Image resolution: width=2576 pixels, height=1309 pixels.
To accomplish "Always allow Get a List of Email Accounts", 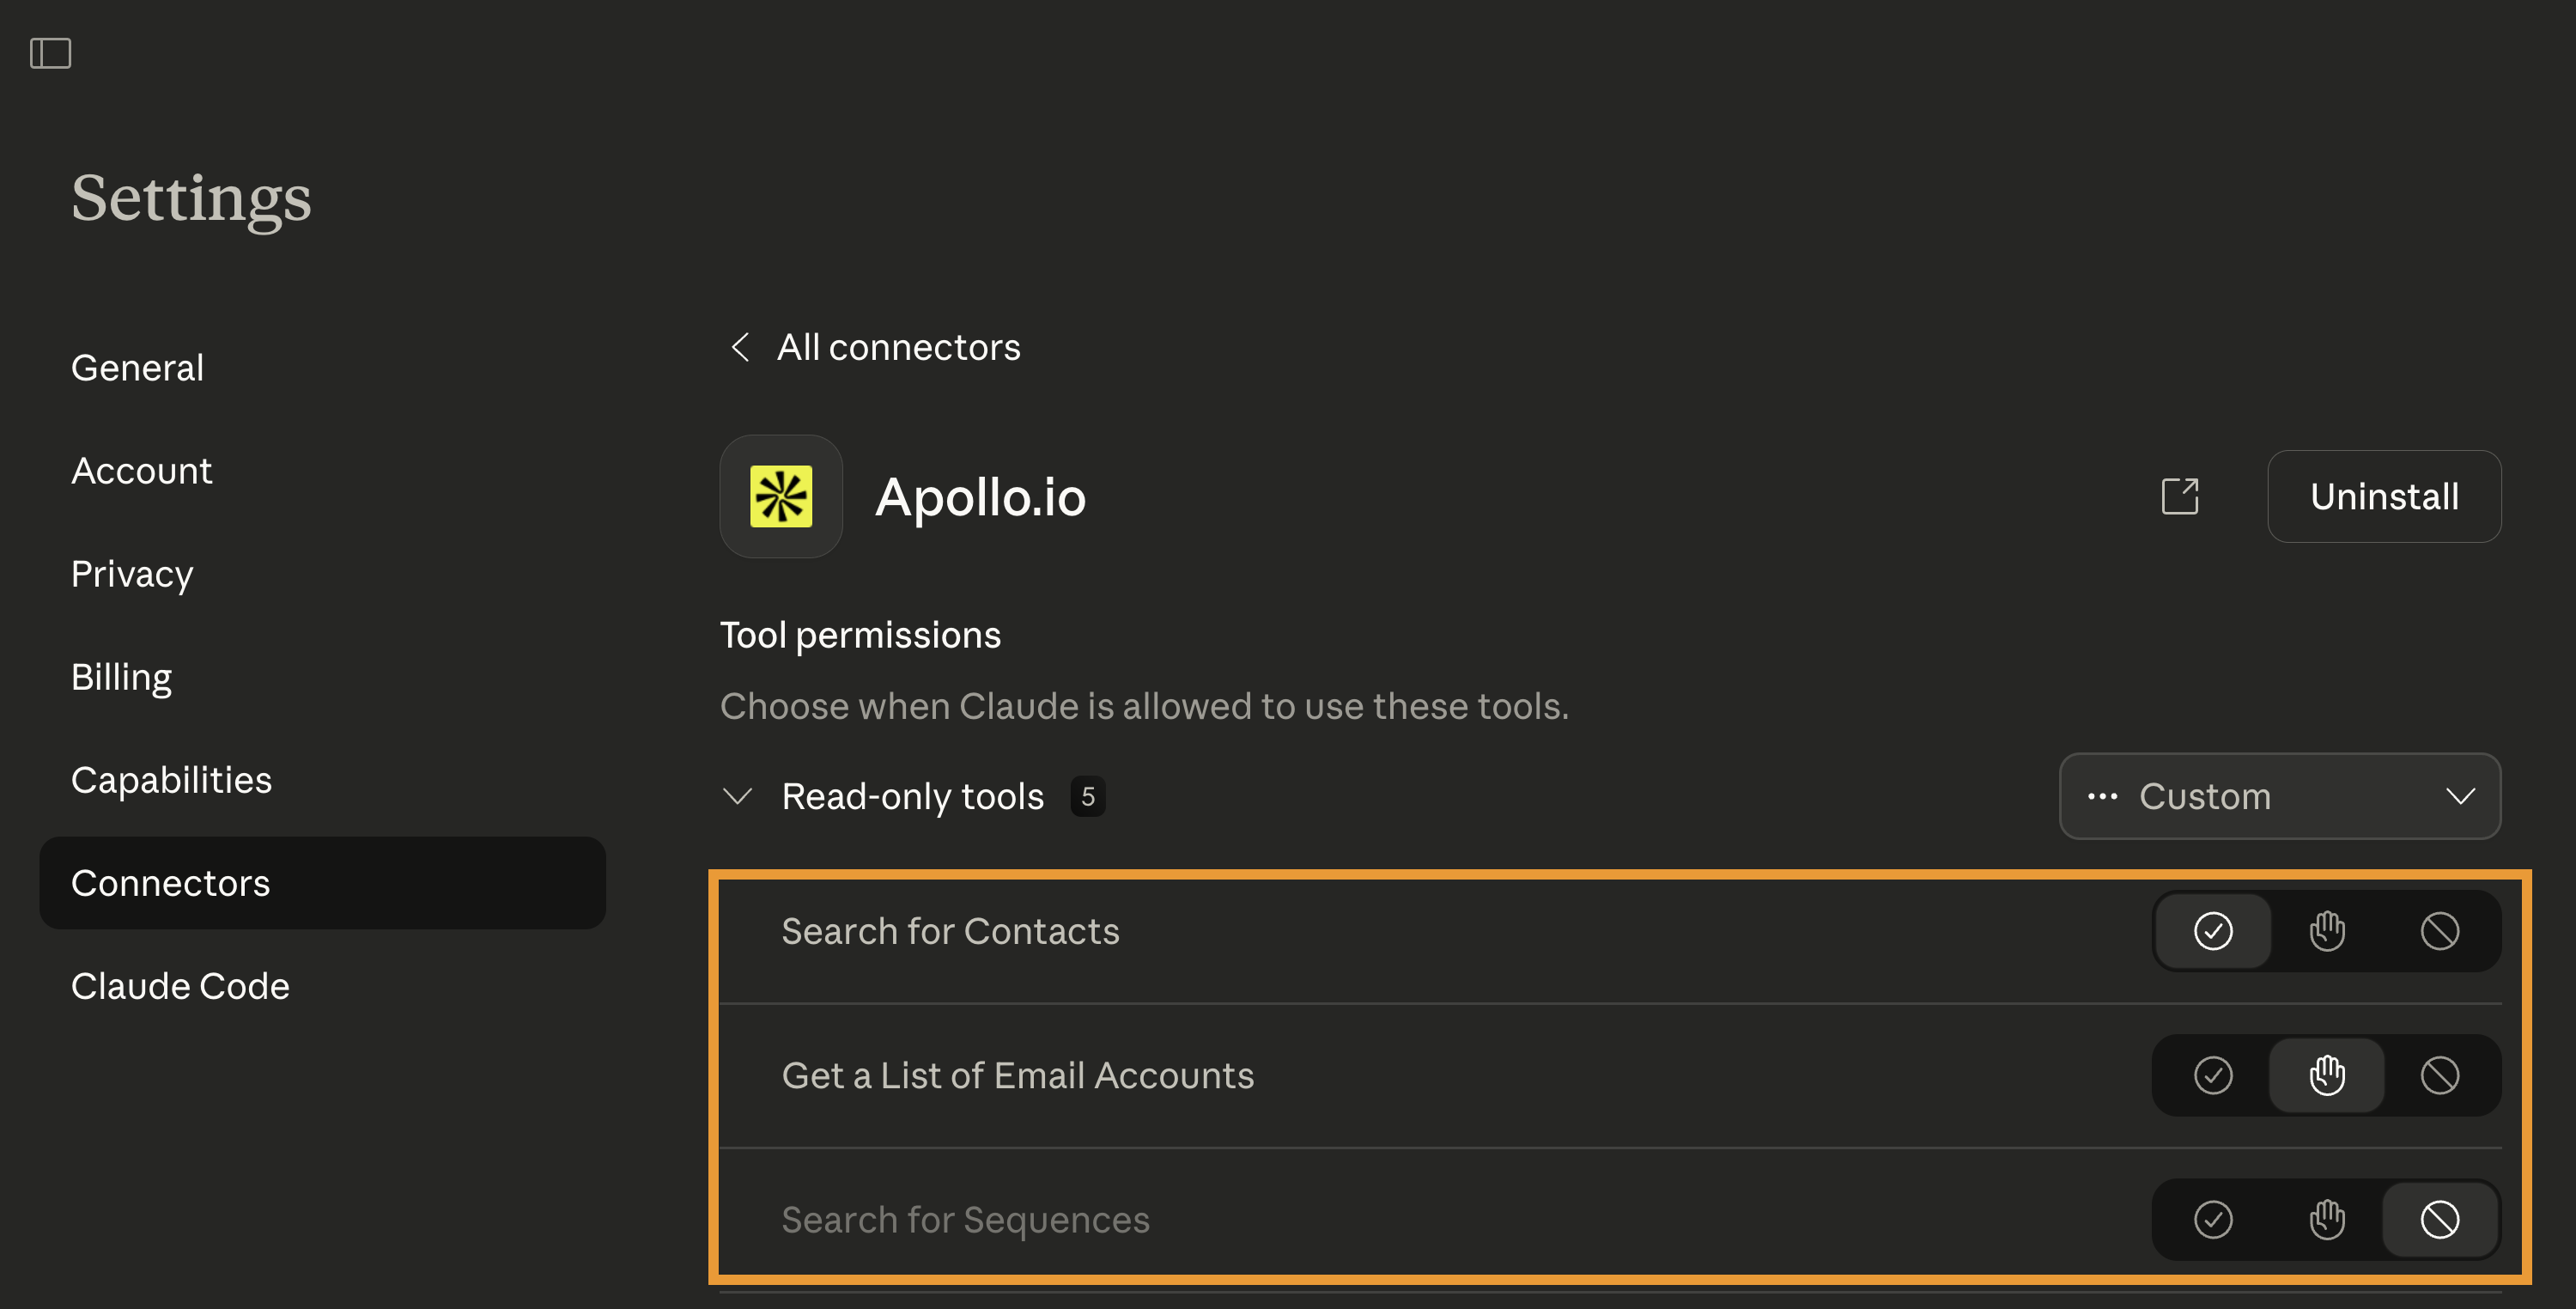I will 2212,1075.
